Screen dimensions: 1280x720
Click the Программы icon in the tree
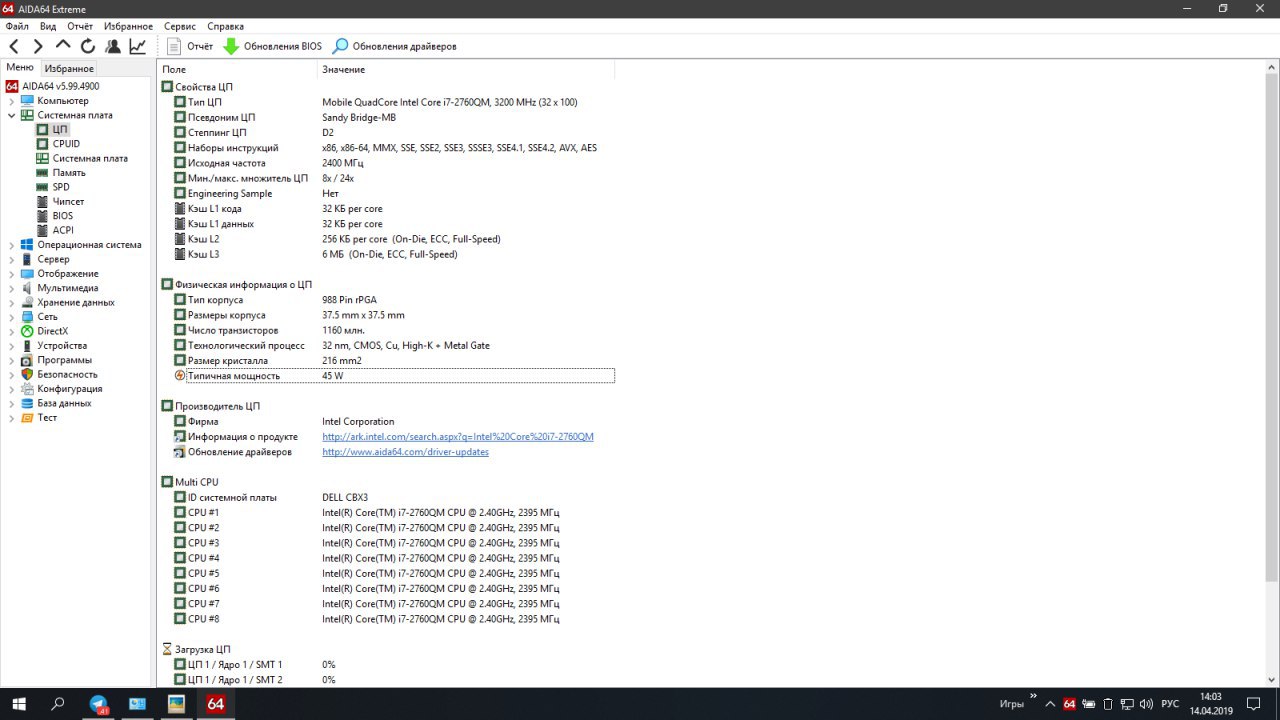tap(27, 360)
